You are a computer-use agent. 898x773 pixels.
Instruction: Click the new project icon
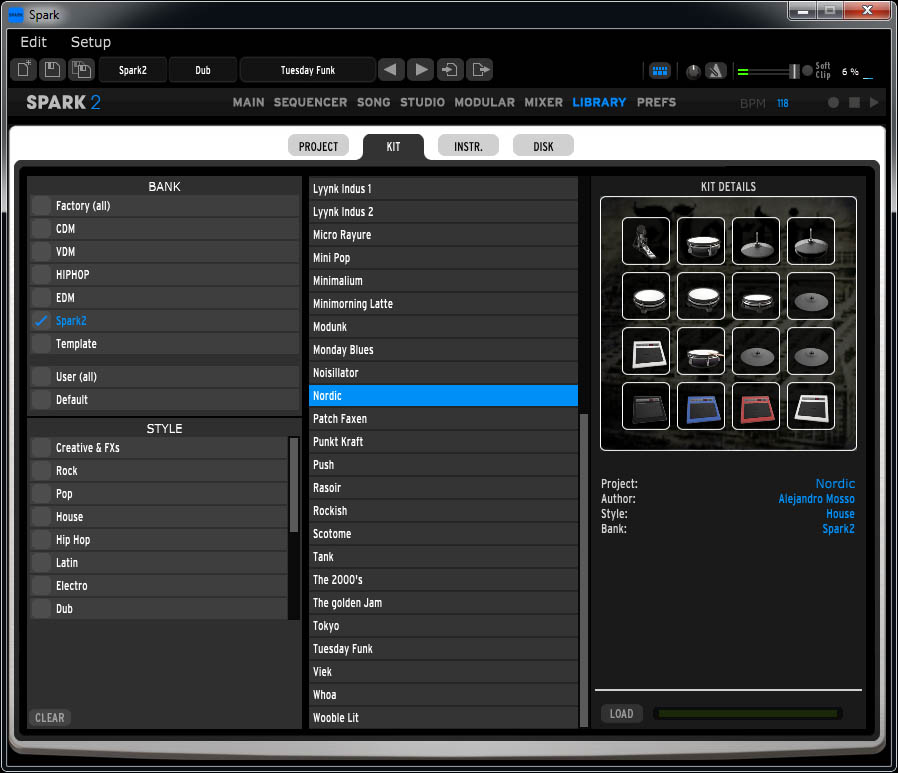click(x=24, y=70)
